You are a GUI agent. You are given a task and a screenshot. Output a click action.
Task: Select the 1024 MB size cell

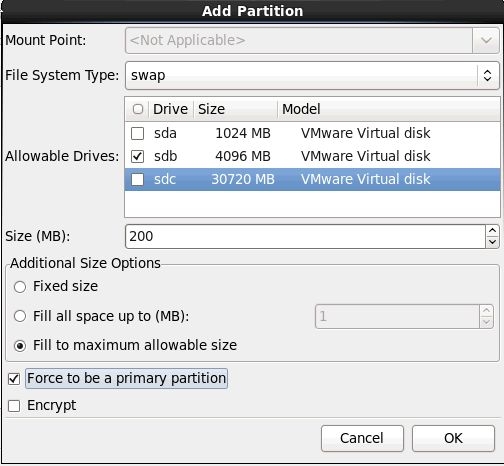243,134
